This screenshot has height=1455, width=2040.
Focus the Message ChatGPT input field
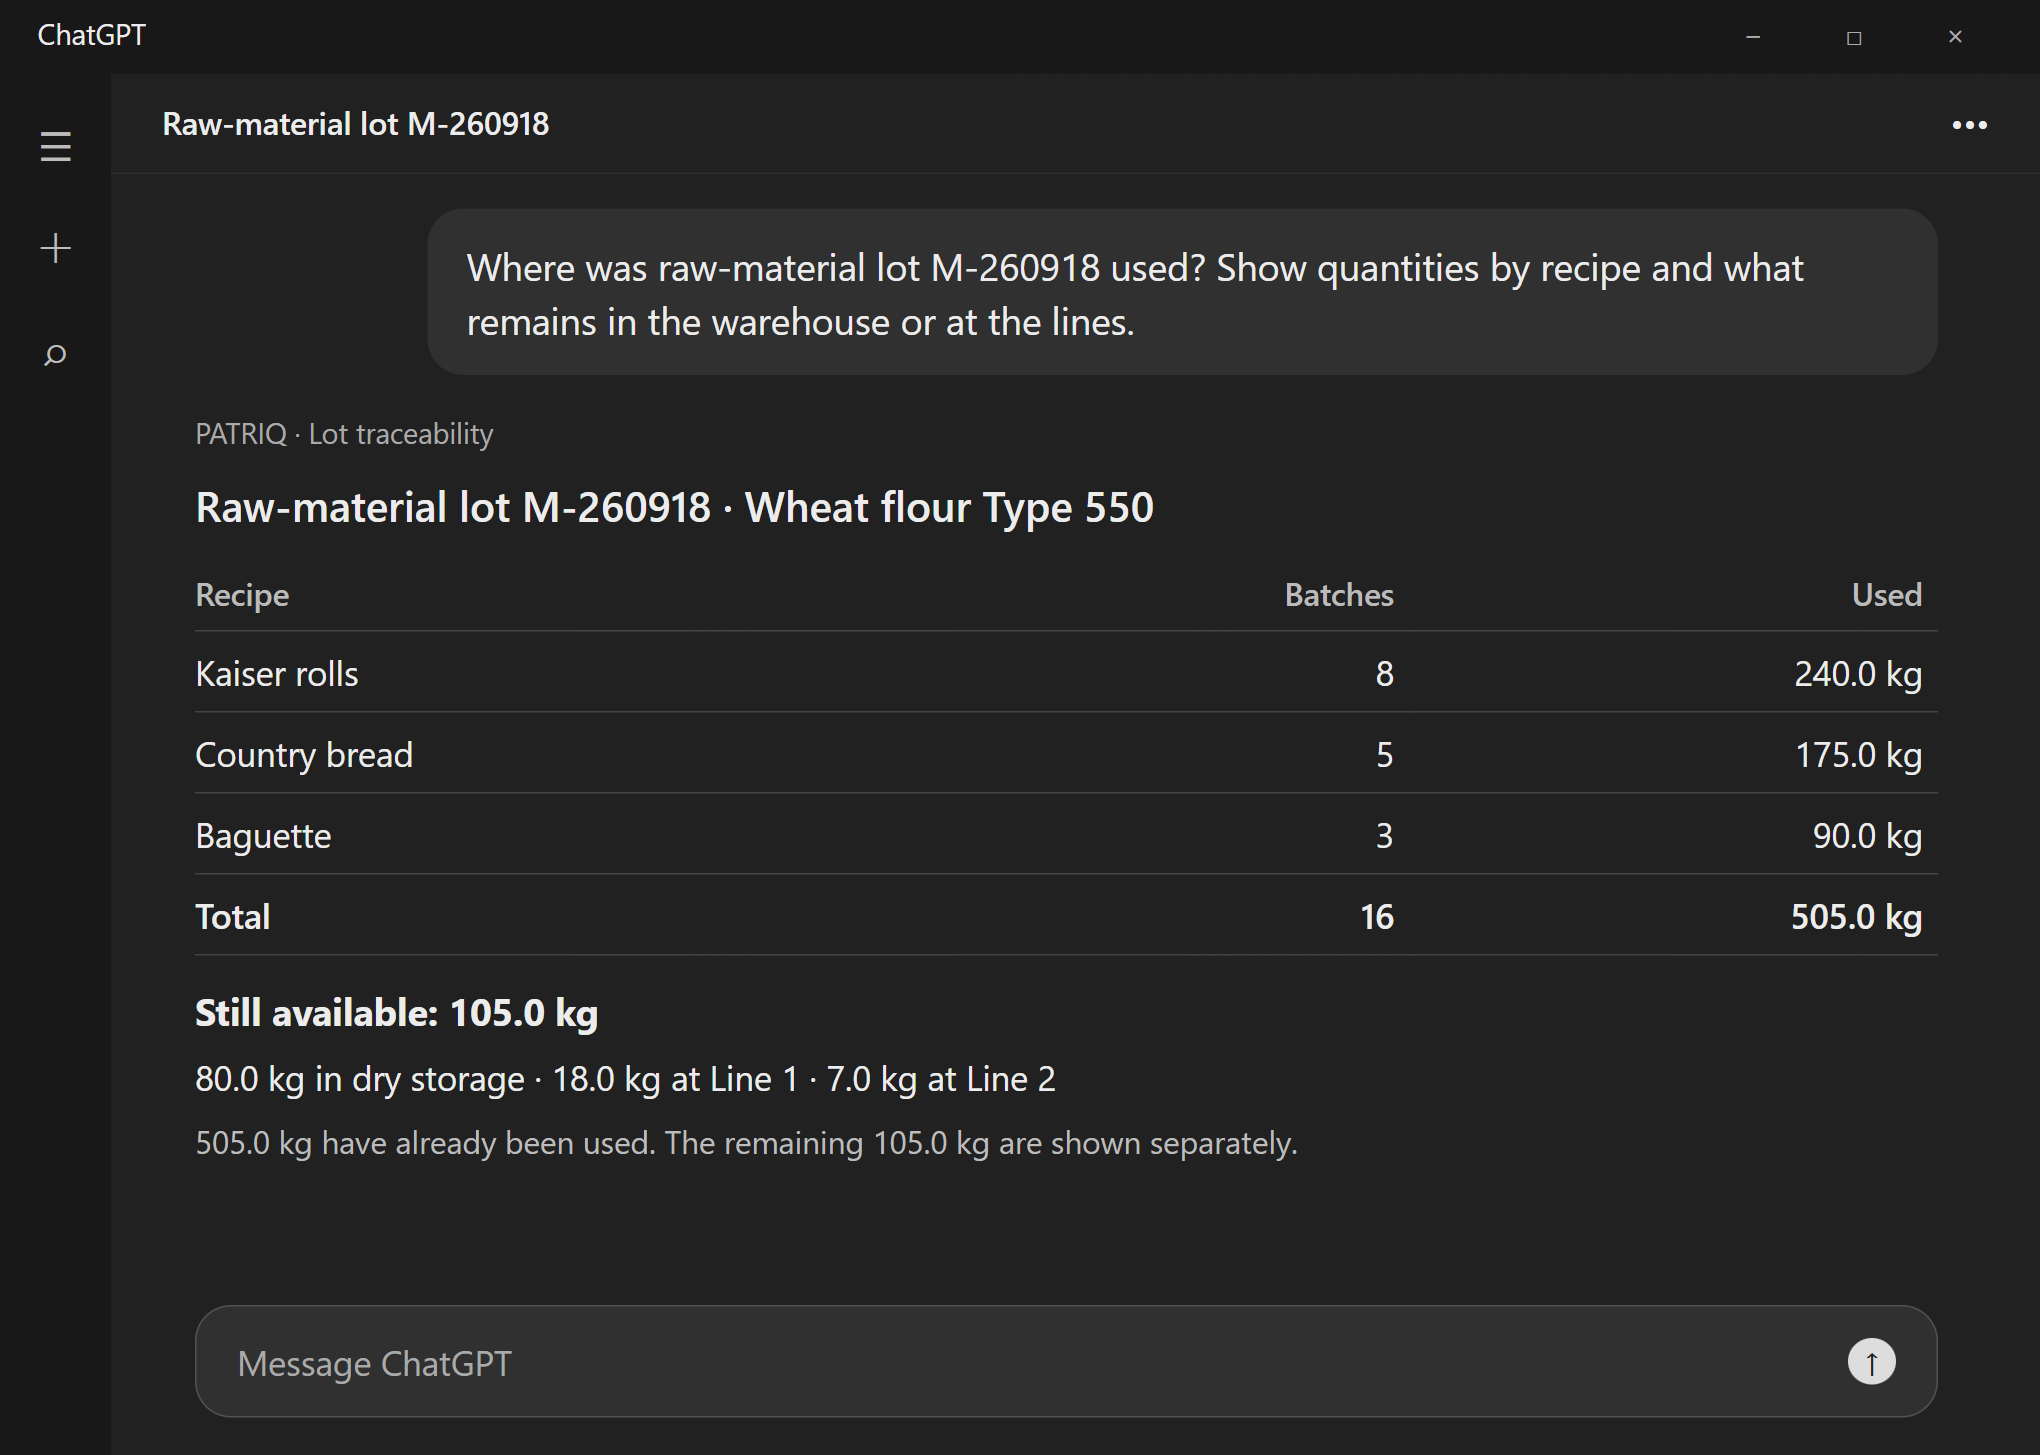click(x=1066, y=1362)
